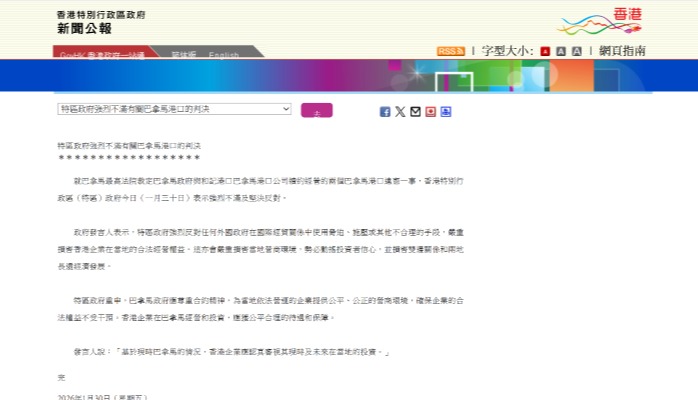698x400 pixels.
Task: Click the colorful header banner image
Action: click(x=348, y=76)
